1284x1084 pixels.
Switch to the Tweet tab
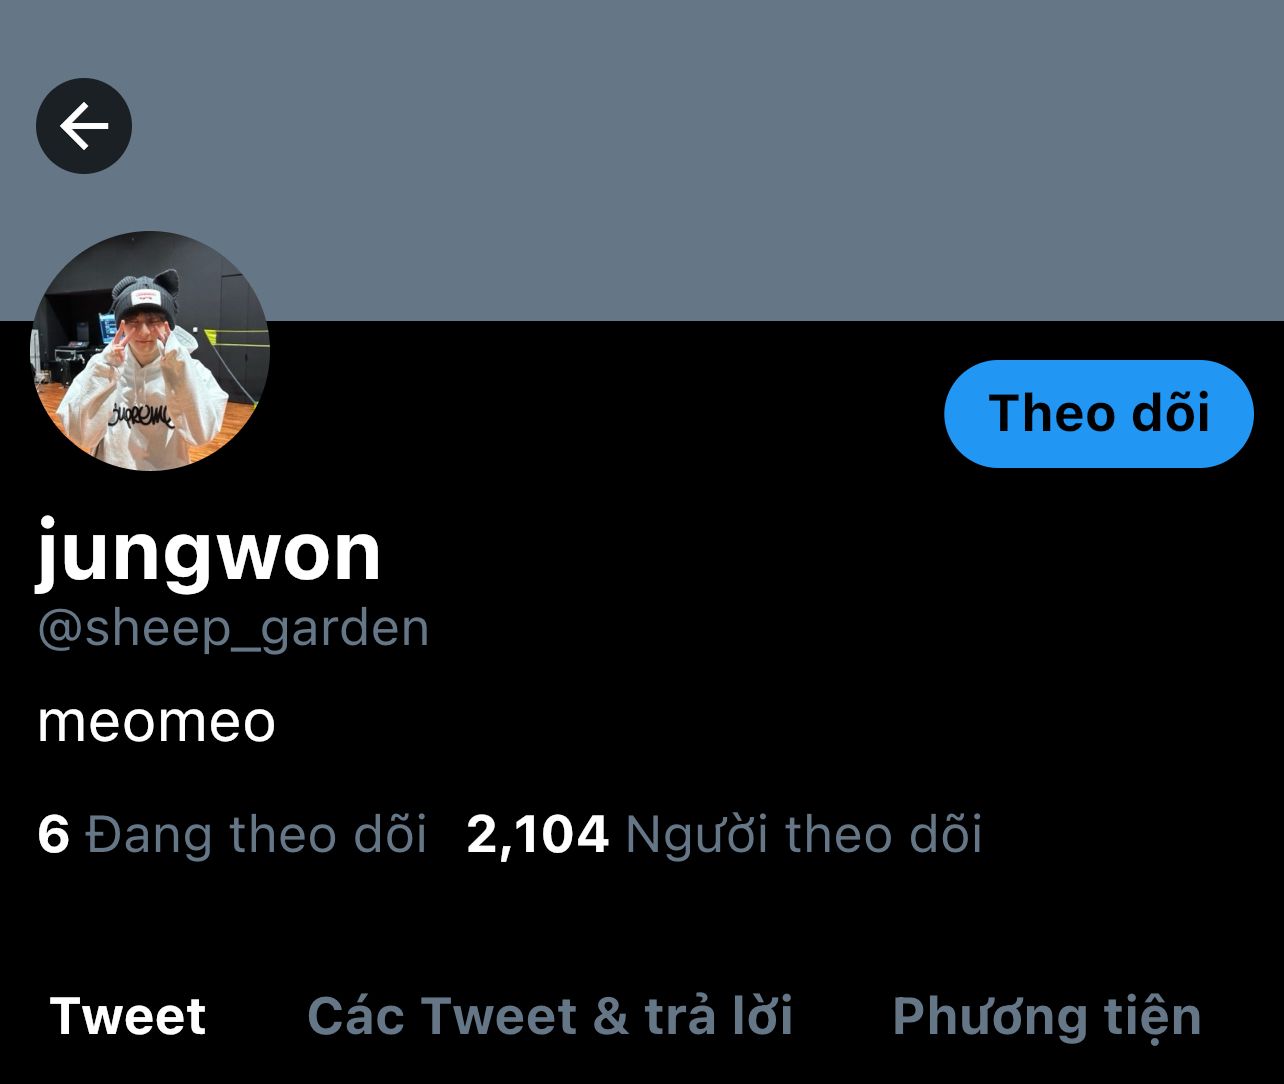tap(128, 1017)
